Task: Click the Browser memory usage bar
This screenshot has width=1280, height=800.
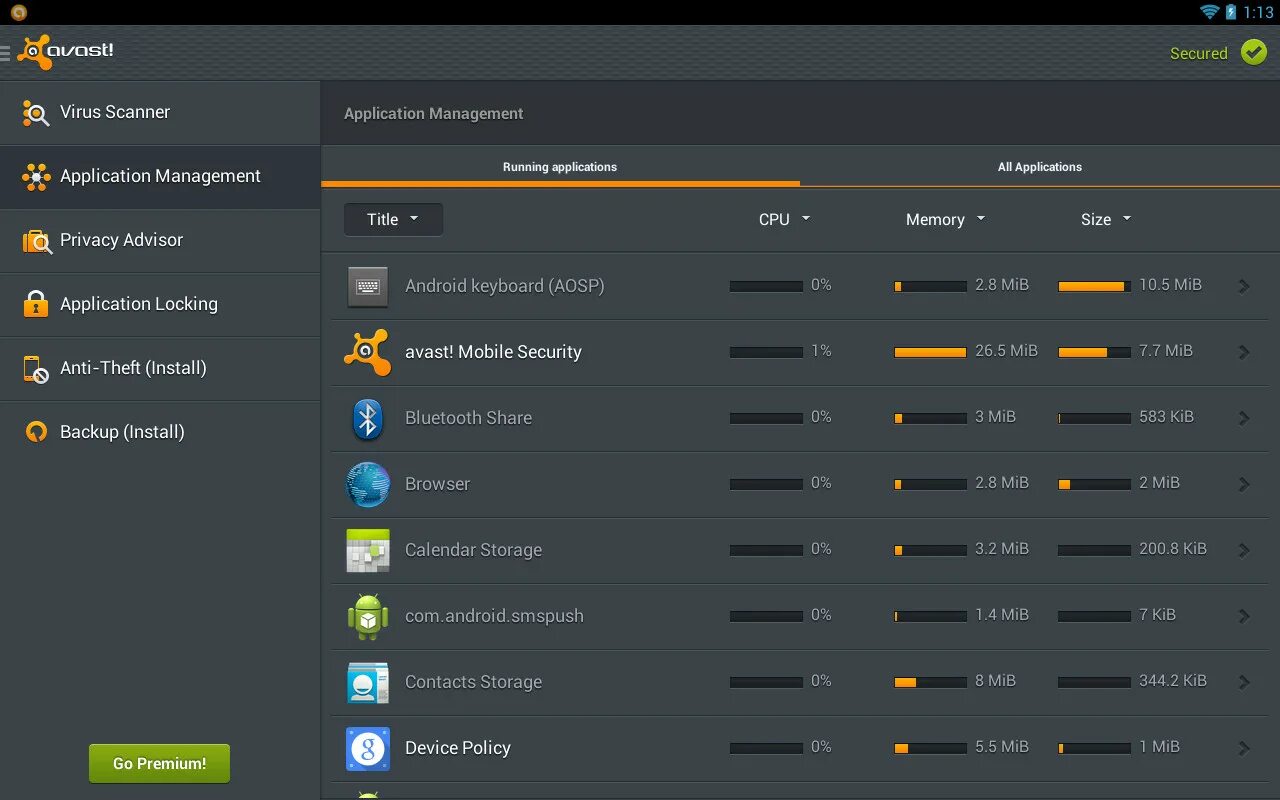Action: tap(928, 484)
